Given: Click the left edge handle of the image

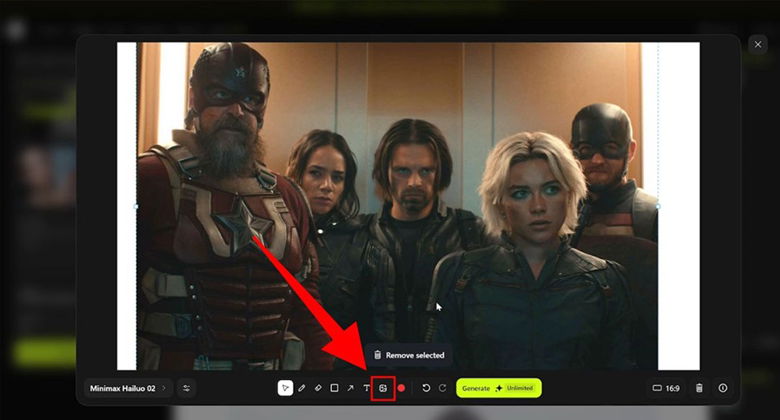Looking at the screenshot, I should point(137,205).
